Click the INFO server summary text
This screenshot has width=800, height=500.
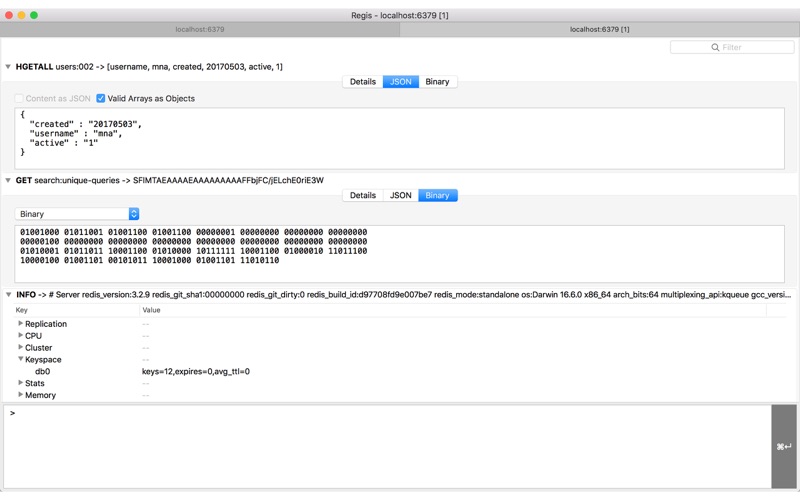click(404, 295)
